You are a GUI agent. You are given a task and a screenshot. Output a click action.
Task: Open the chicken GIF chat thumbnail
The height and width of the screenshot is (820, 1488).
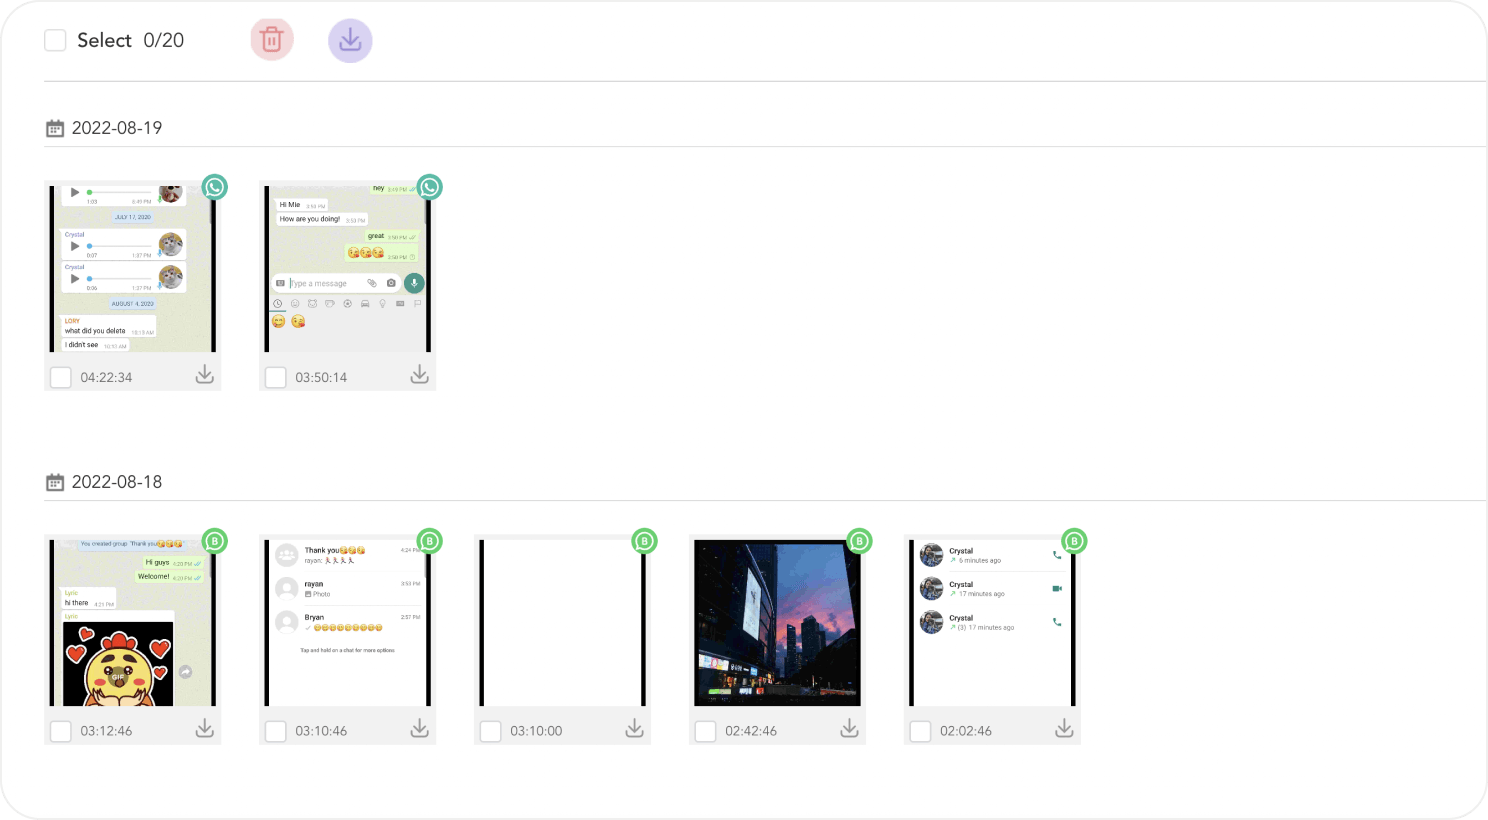(133, 622)
